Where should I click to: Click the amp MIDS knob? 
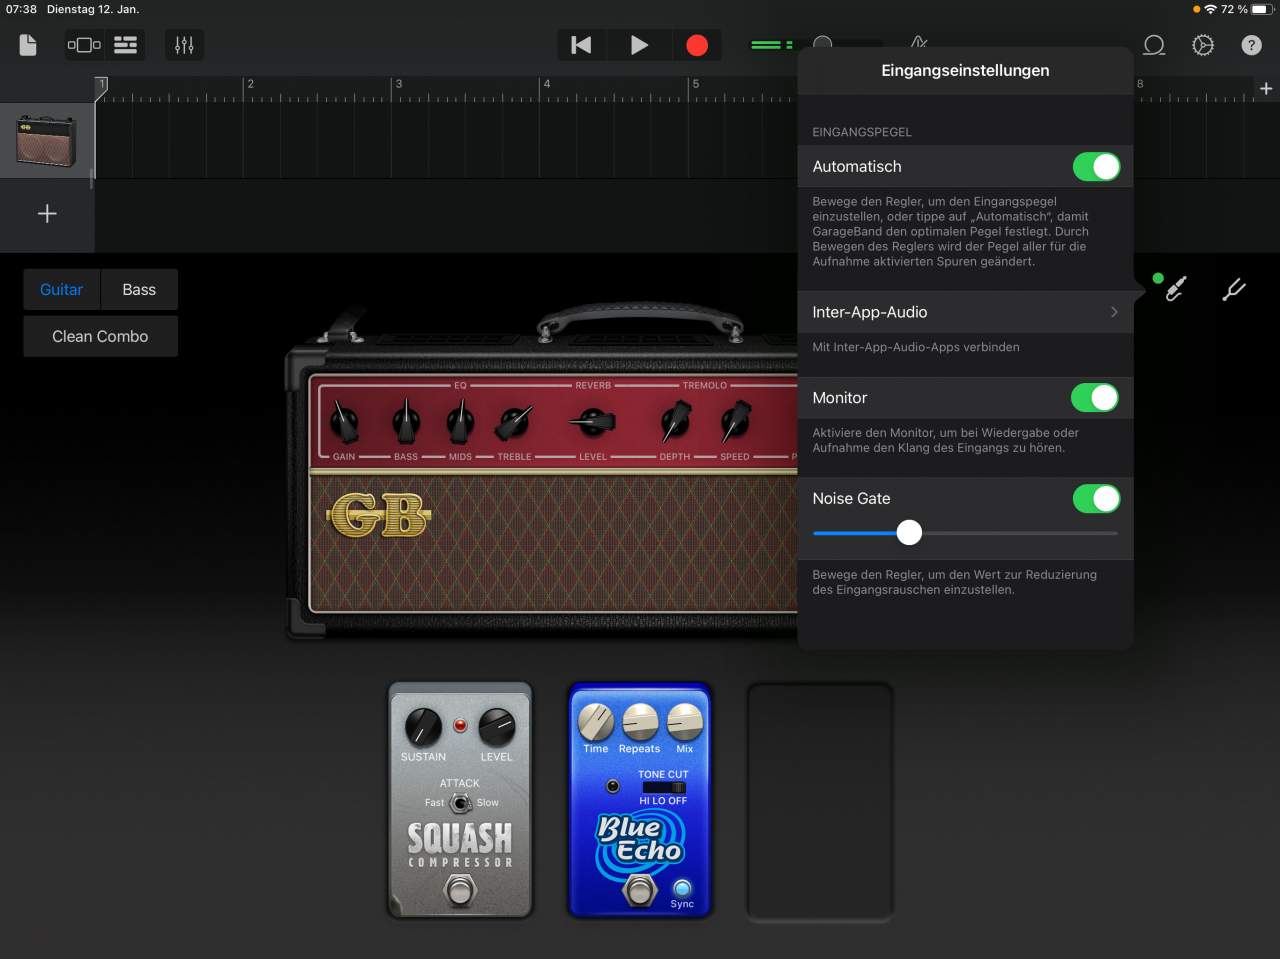click(460, 421)
